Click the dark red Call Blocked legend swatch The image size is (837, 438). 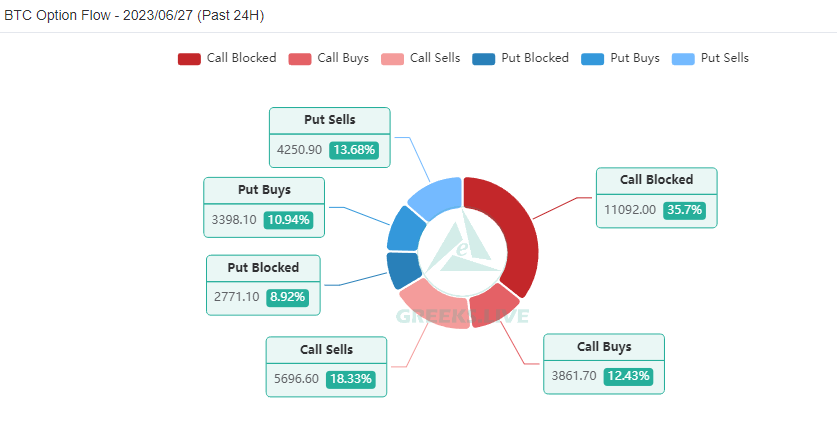190,58
